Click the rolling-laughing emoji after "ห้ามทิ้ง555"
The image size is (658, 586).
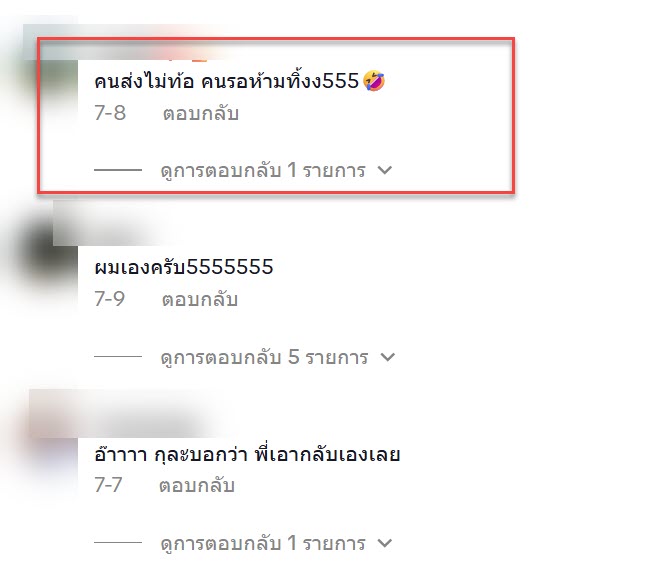tap(374, 81)
